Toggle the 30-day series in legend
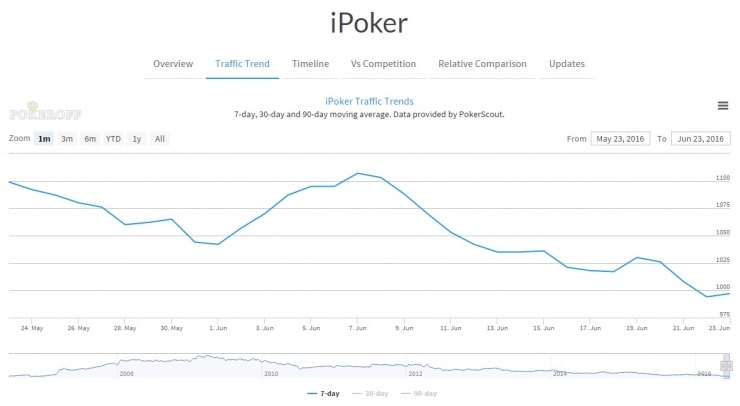The height and width of the screenshot is (406, 740). click(x=370, y=393)
